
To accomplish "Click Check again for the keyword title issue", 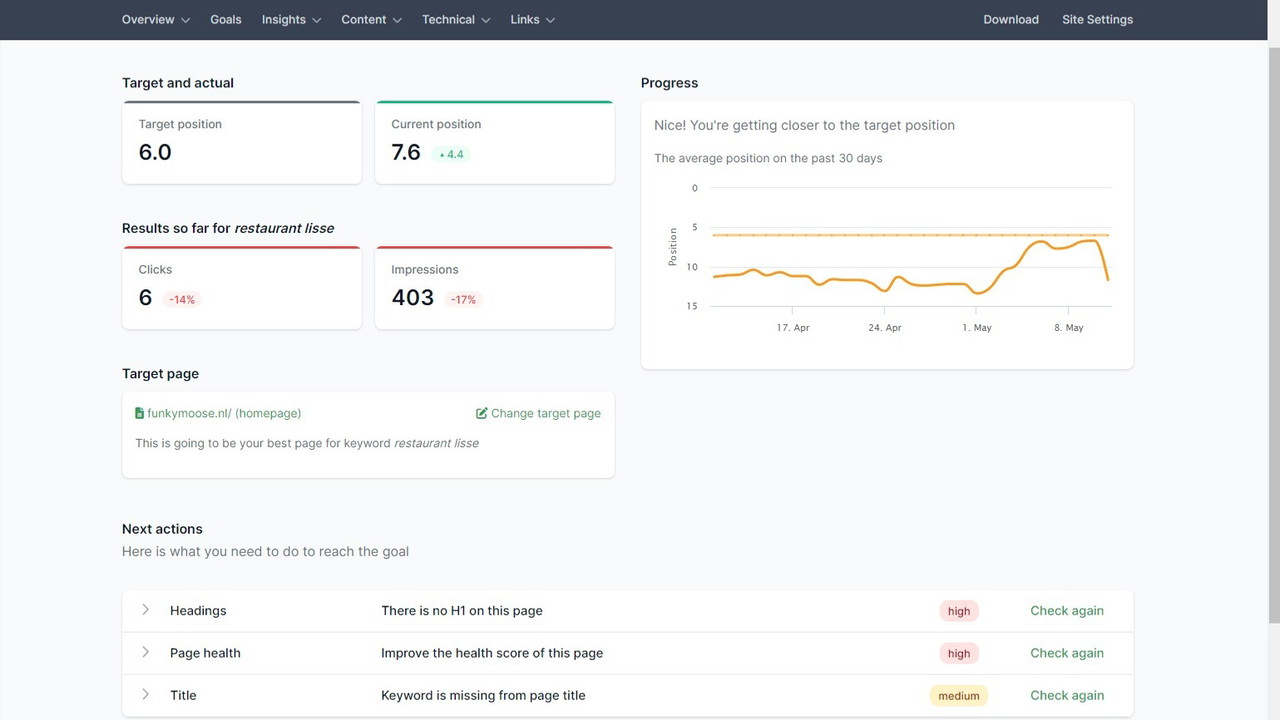I will click(1066, 695).
